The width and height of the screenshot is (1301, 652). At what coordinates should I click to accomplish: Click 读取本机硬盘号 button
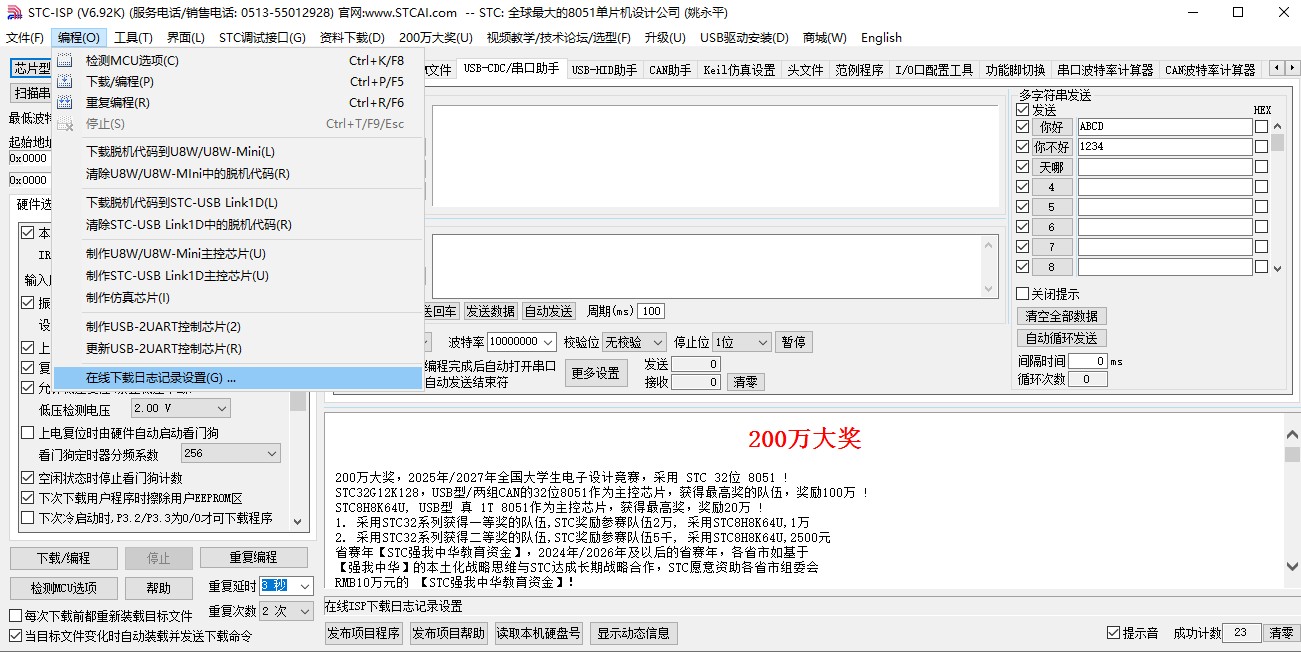(538, 633)
